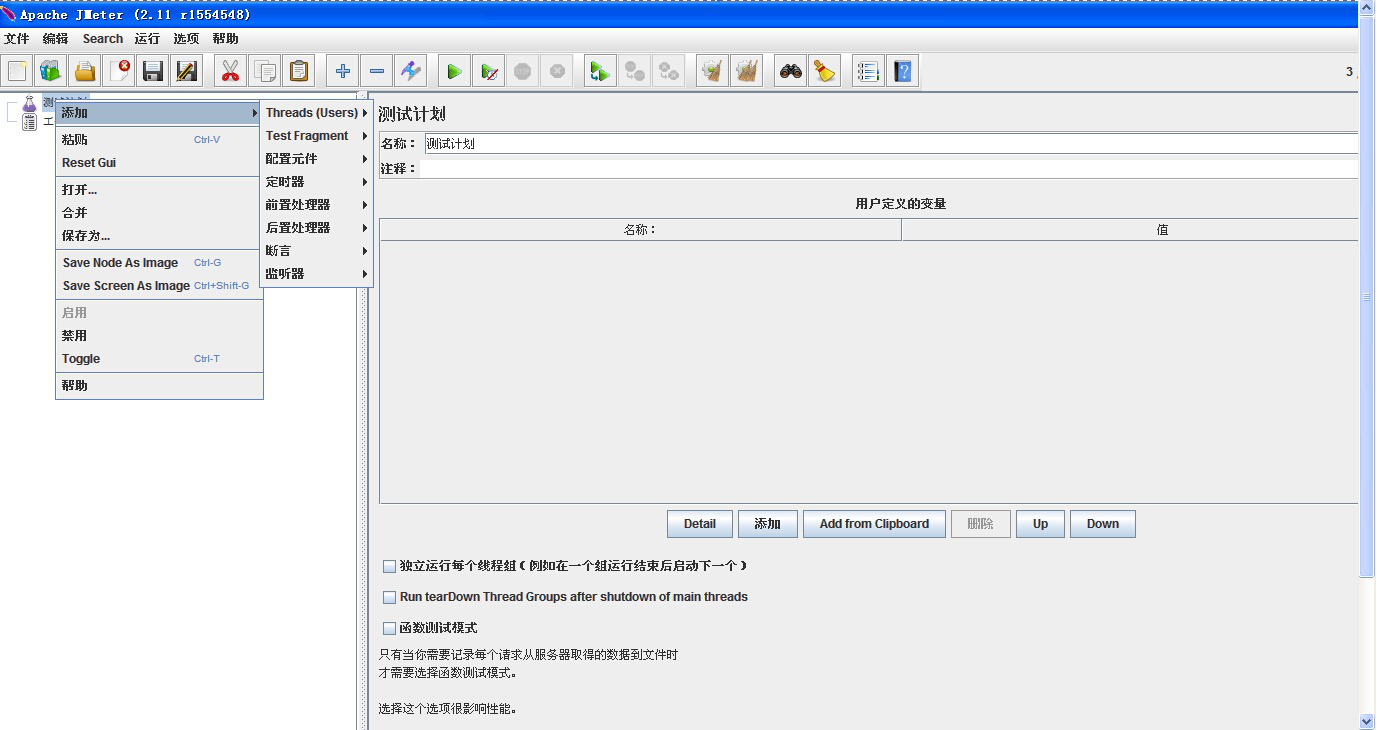Viewport: 1377px width, 730px height.
Task: Click the Paste clipboard toolbar icon
Action: point(298,71)
